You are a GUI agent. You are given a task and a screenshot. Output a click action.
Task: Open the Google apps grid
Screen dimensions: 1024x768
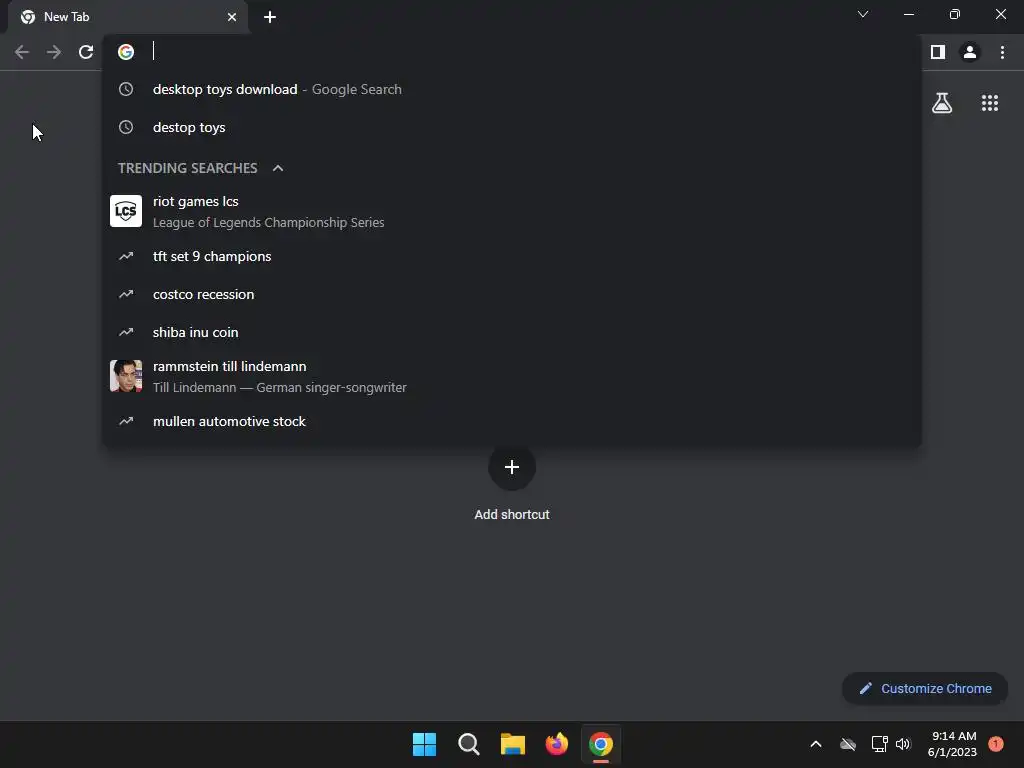990,103
